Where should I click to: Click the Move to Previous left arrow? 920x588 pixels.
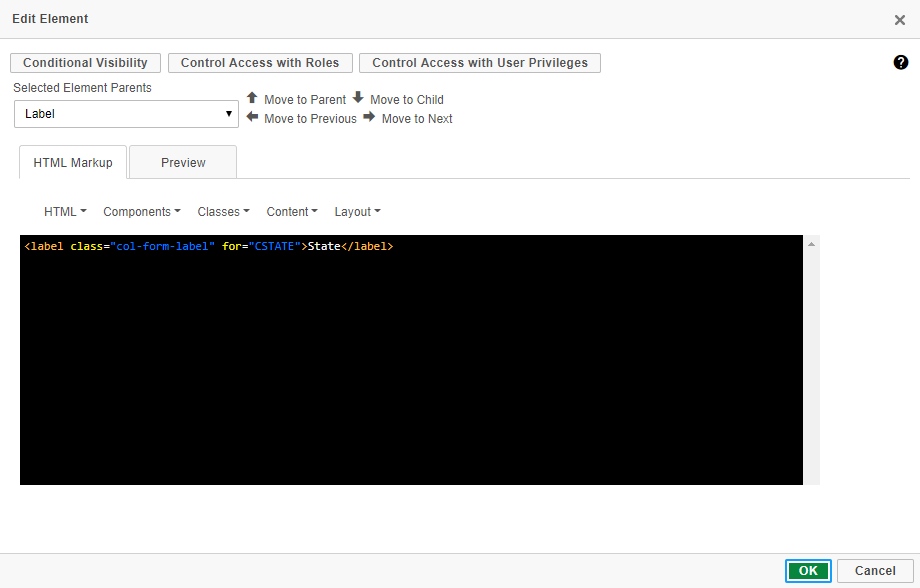[252, 117]
